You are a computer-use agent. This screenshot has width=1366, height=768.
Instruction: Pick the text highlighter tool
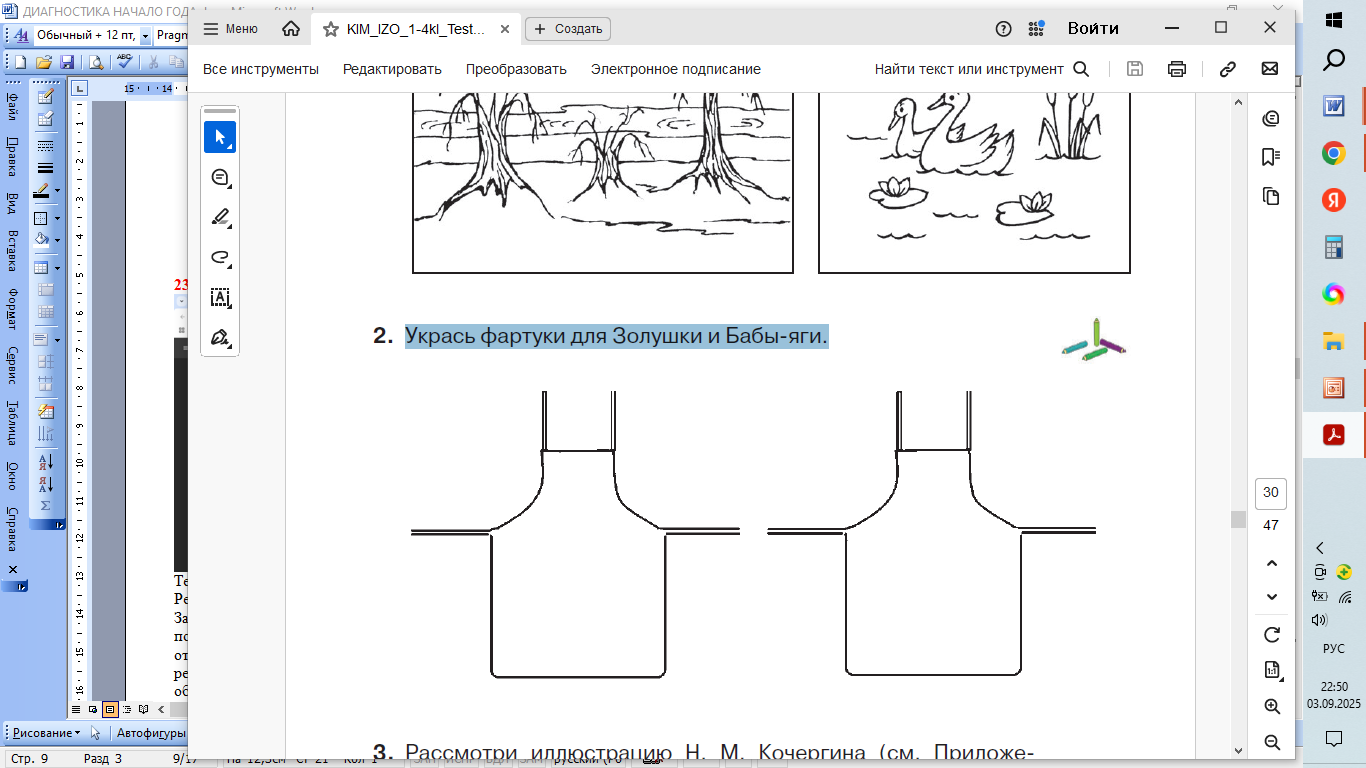(x=220, y=217)
